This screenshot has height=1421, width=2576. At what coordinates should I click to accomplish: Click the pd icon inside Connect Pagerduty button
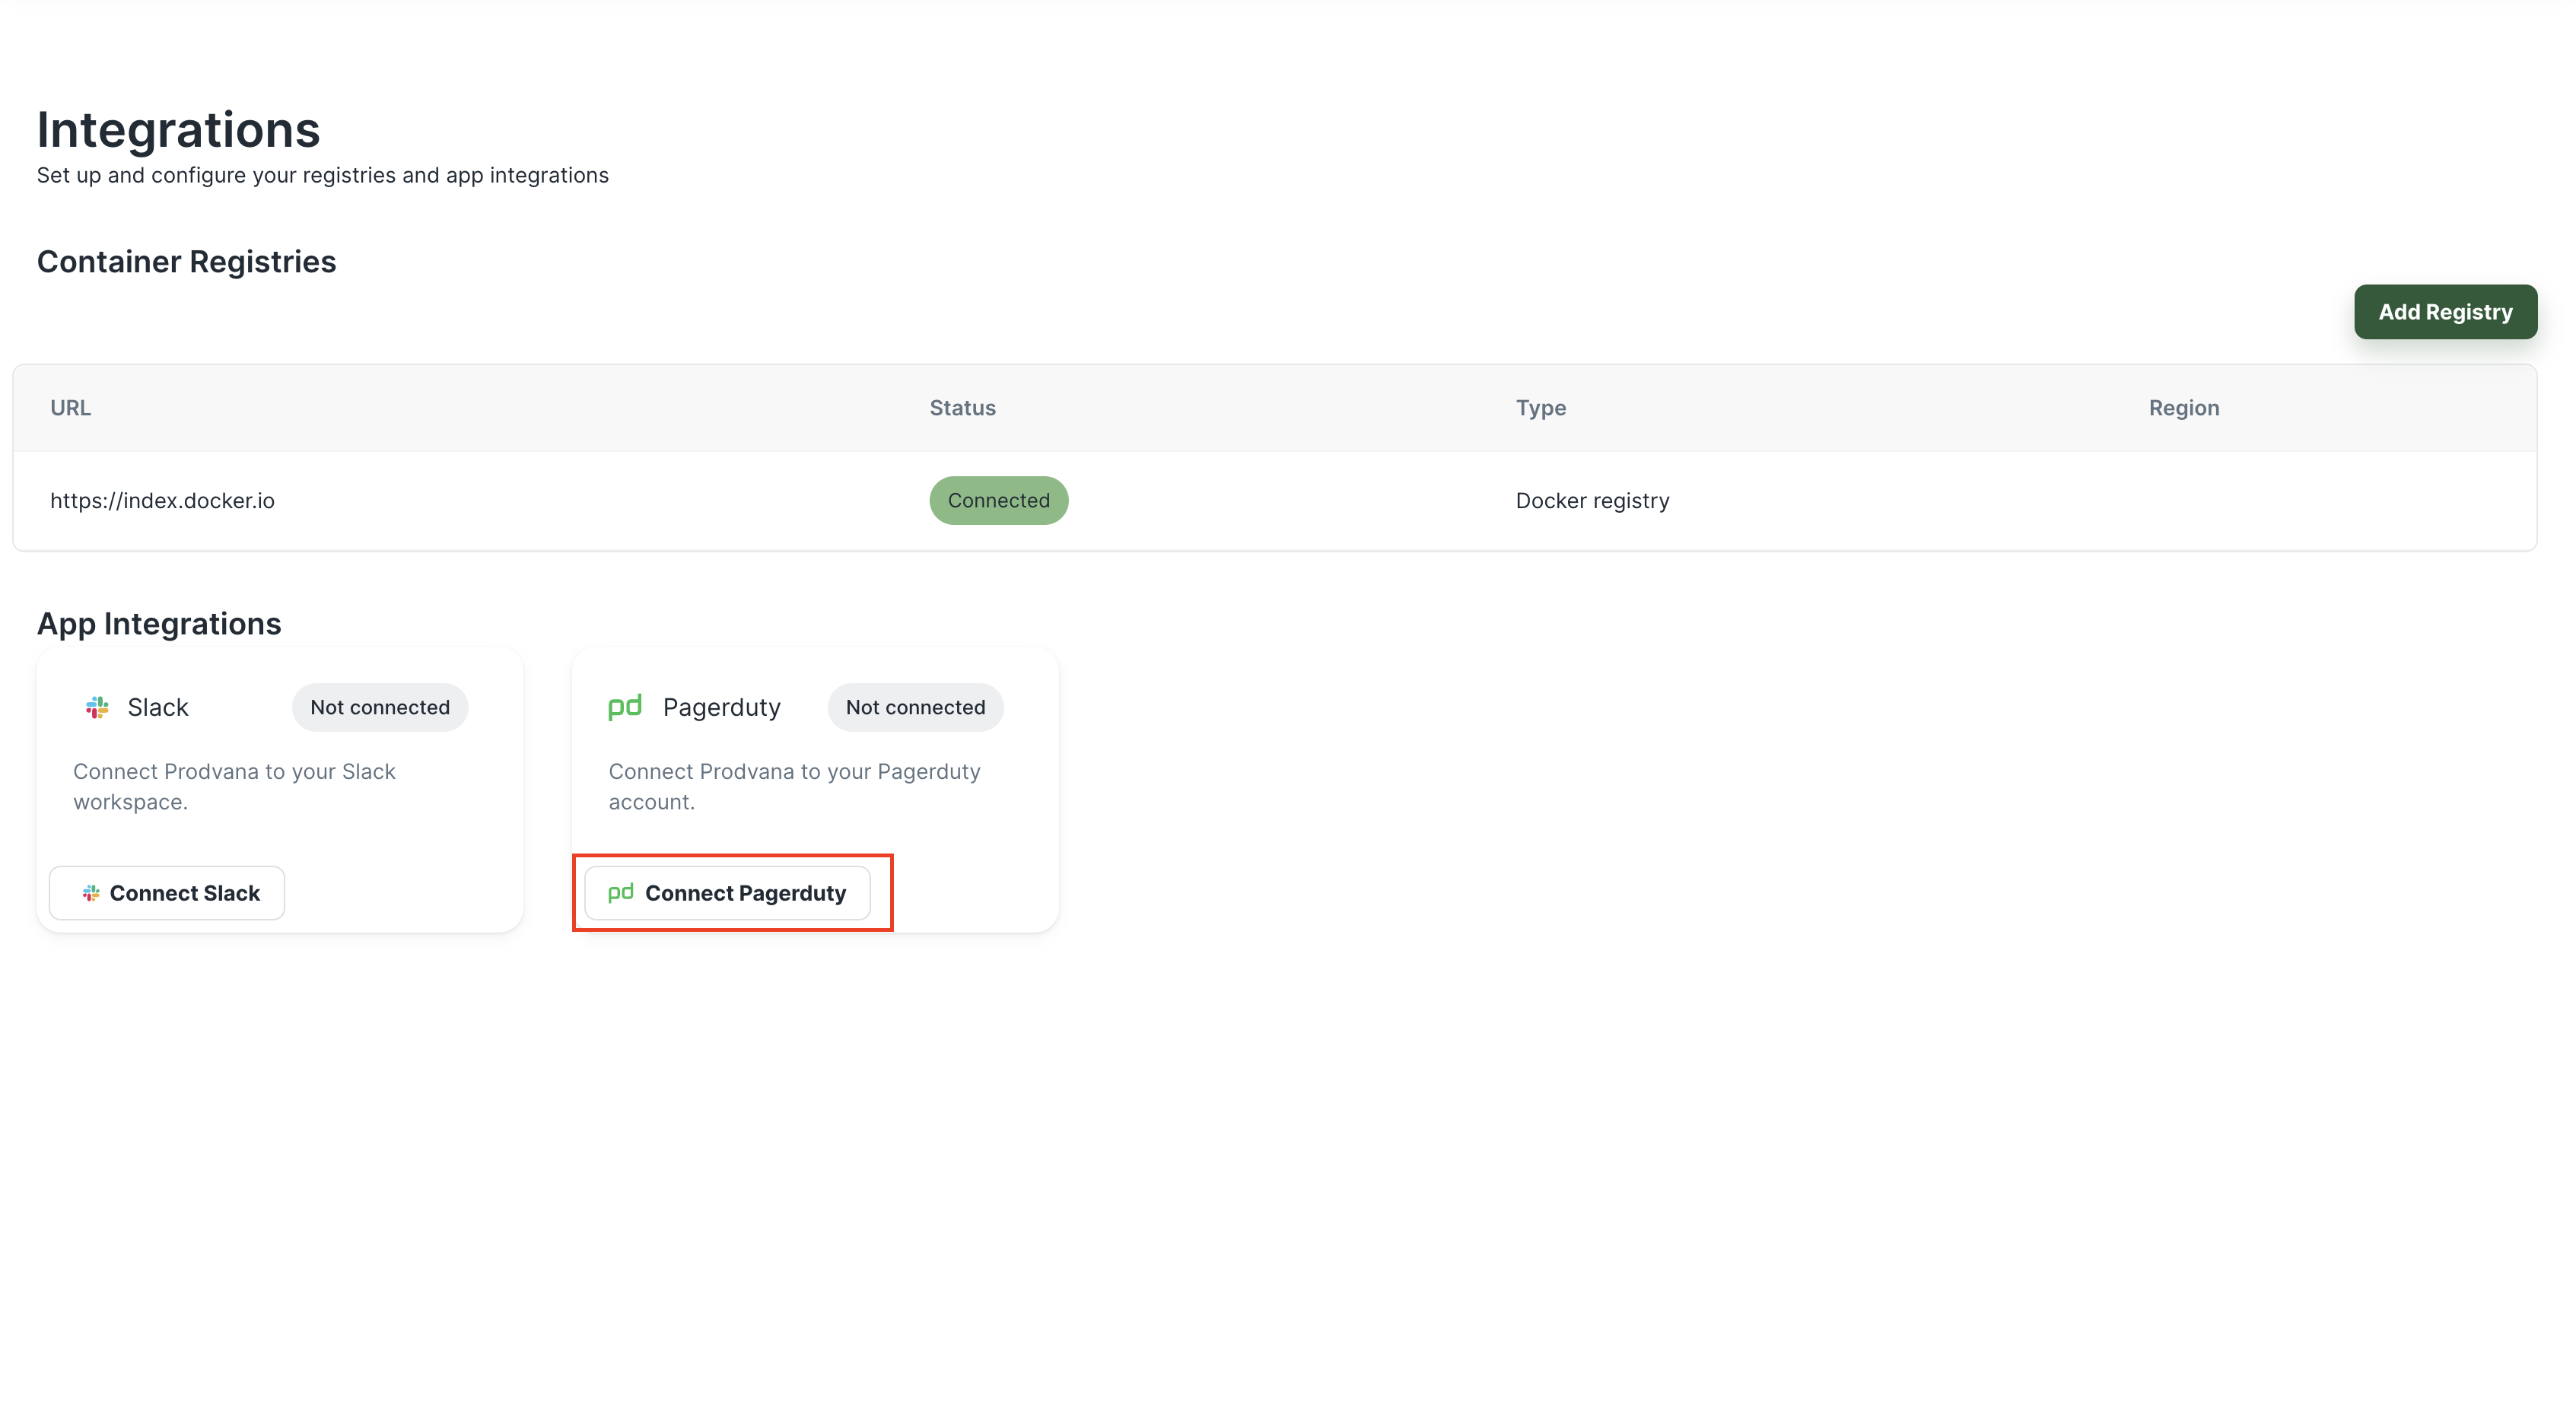621,892
